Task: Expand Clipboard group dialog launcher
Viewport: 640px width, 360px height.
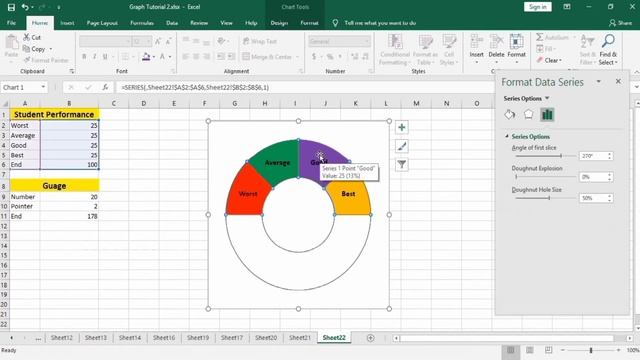Action: (72, 71)
